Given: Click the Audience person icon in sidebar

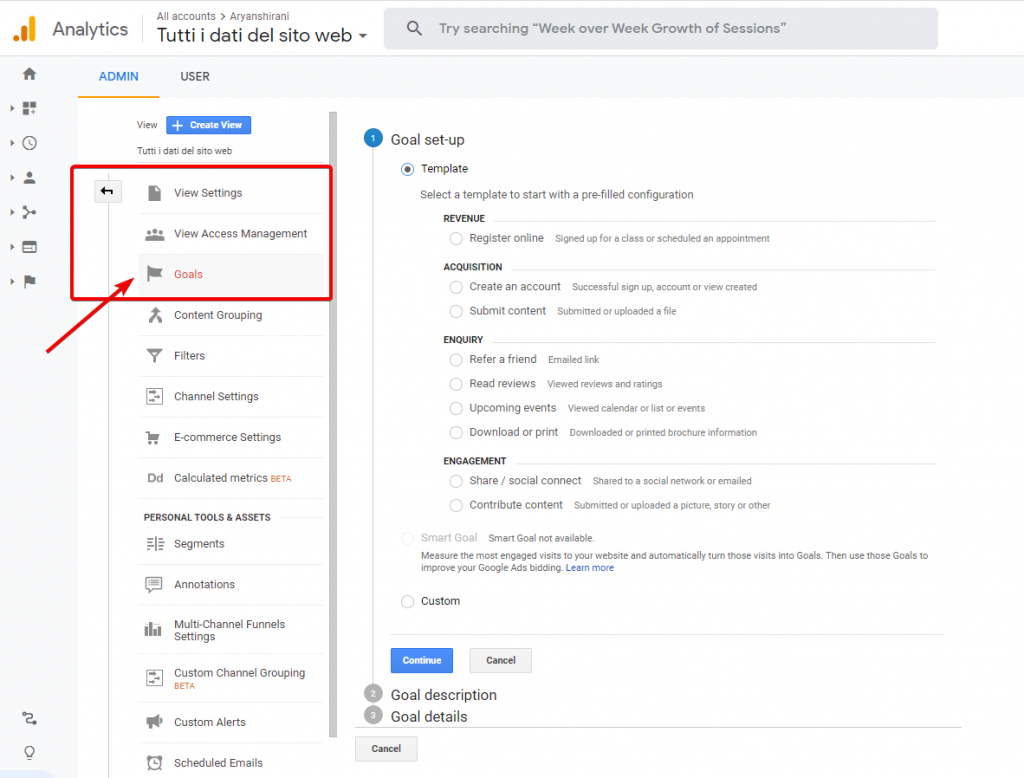Looking at the screenshot, I should pos(29,178).
